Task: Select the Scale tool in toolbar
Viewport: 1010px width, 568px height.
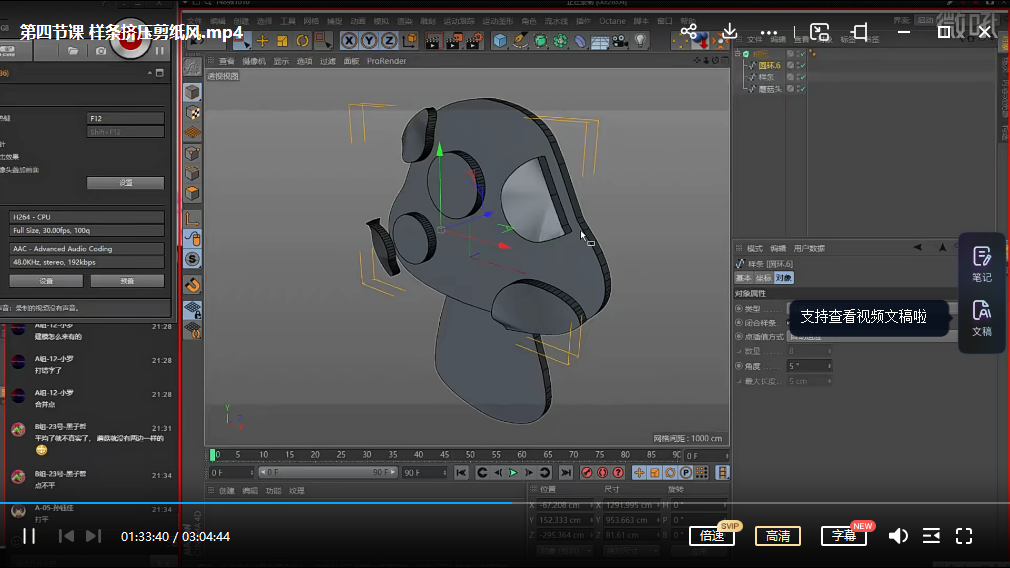Action: [282, 41]
